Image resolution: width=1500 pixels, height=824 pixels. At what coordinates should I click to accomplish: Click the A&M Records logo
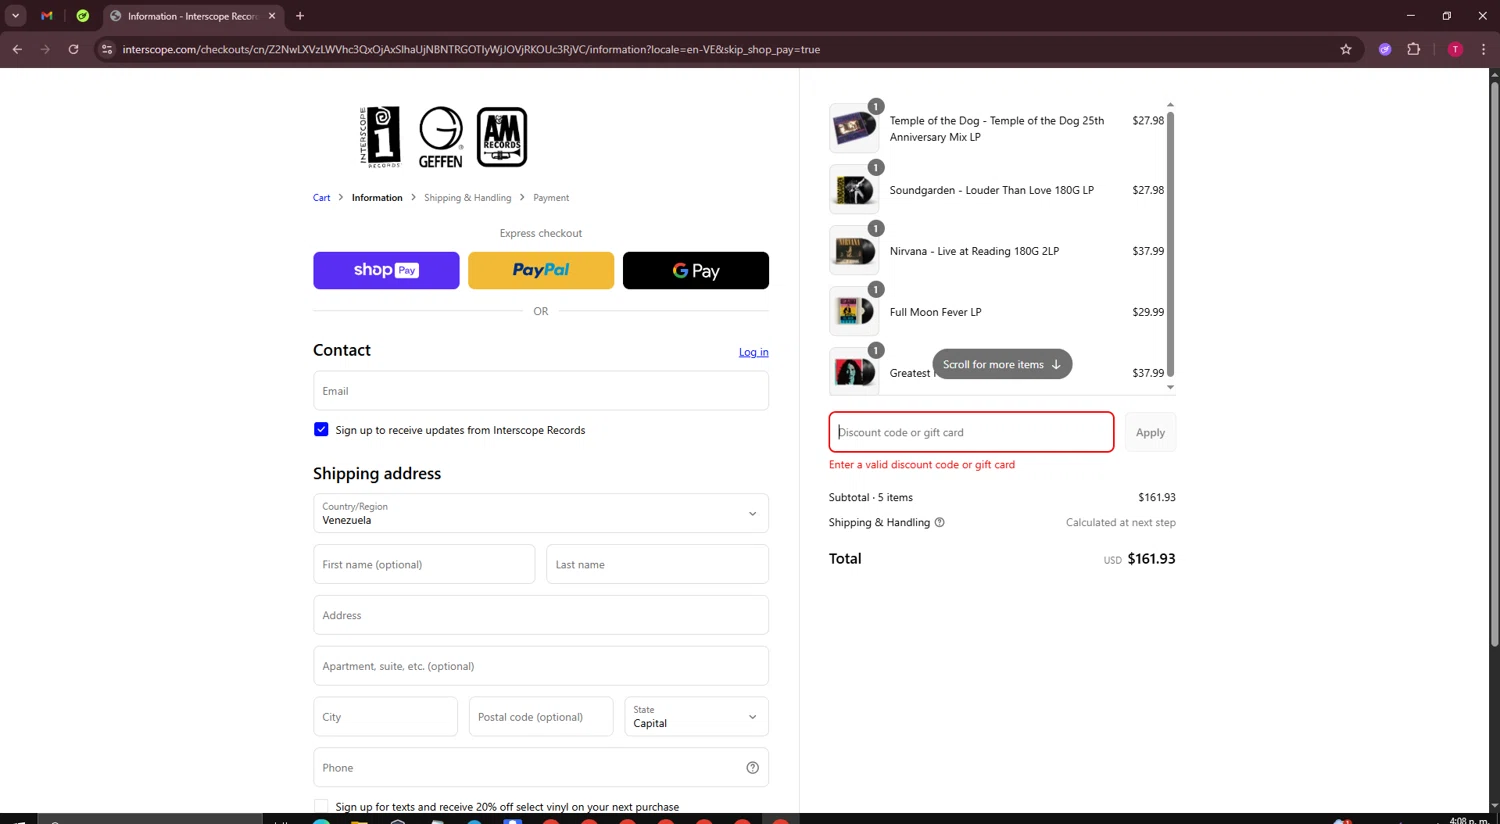[502, 137]
